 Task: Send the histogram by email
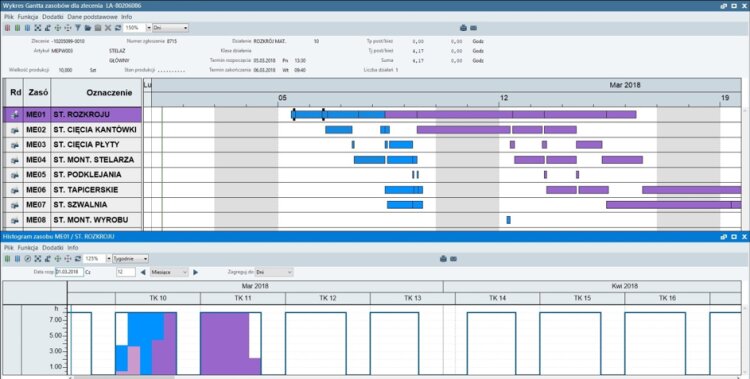coord(453,258)
